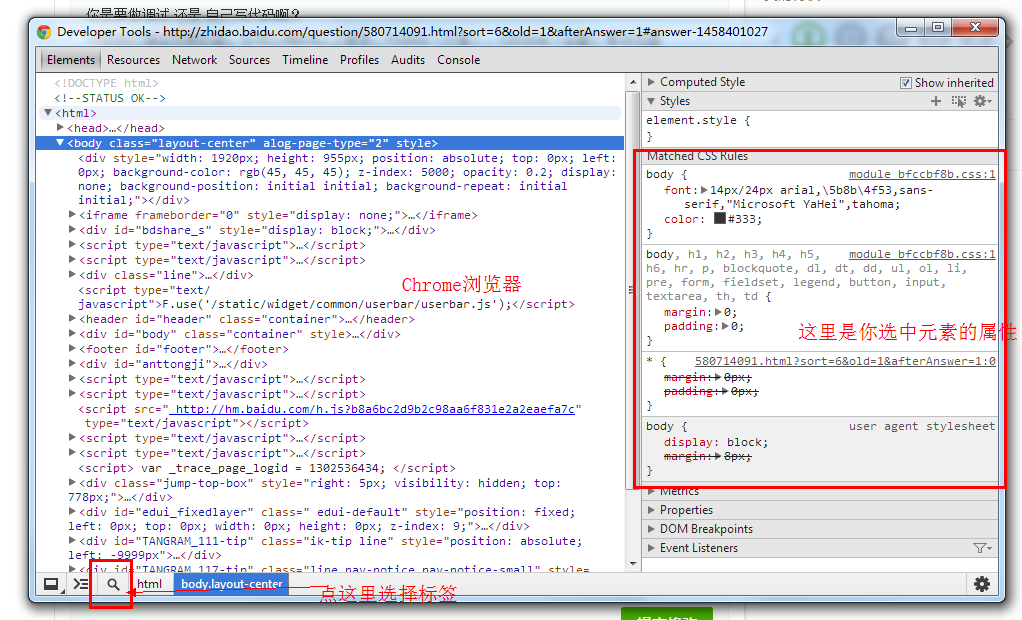Maximize the Developer Tools window
This screenshot has width=1022, height=620.
click(x=938, y=28)
